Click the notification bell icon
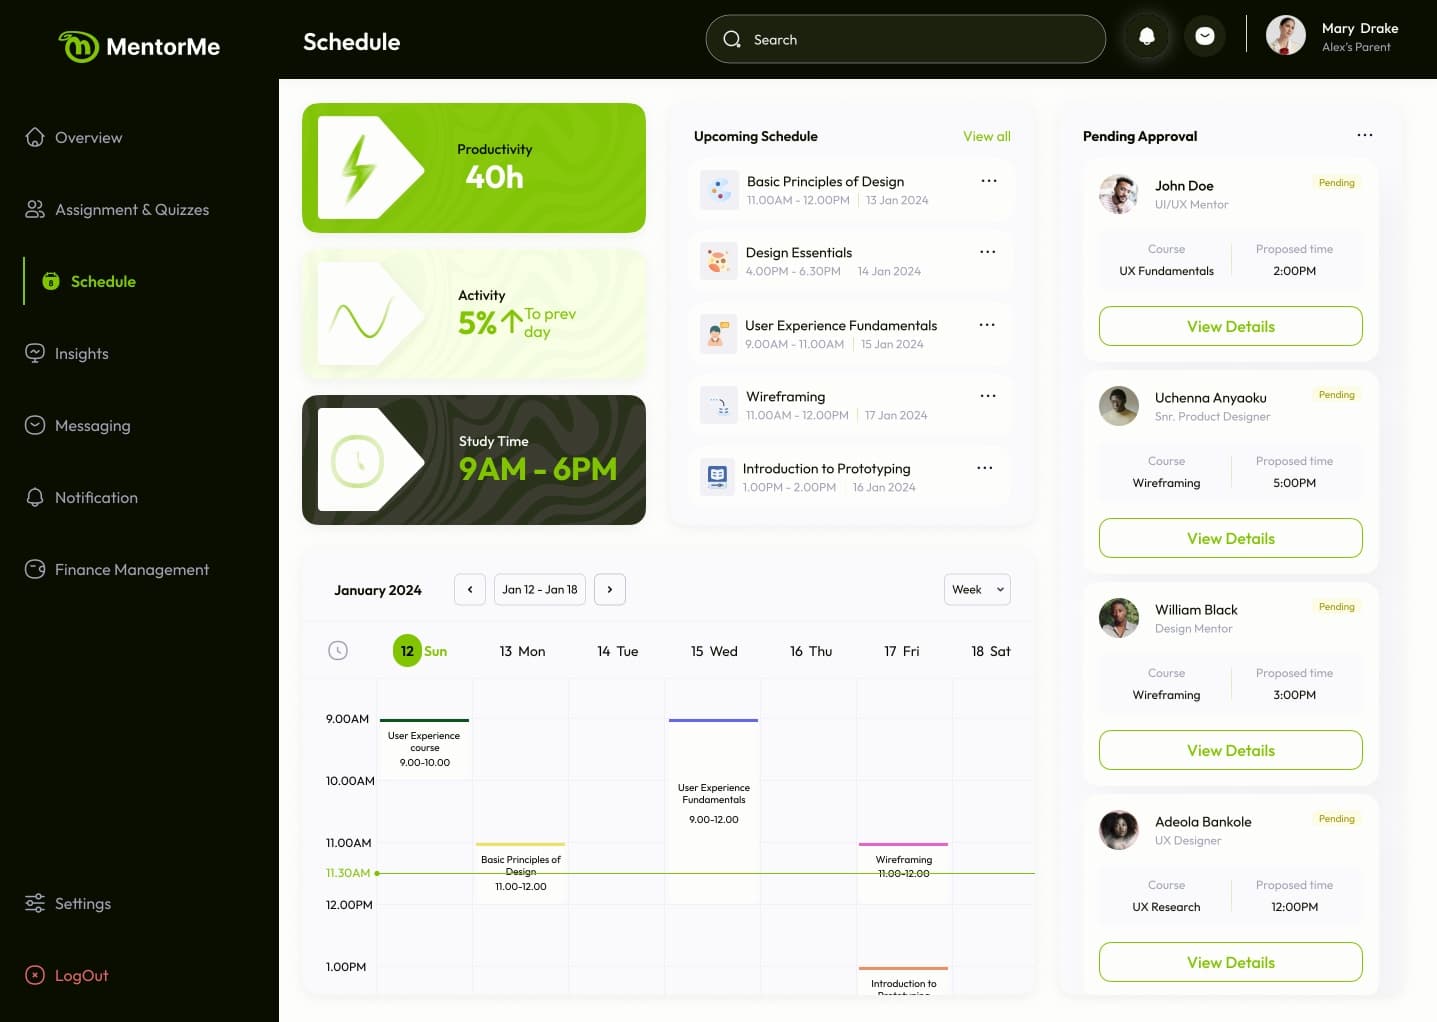The image size is (1437, 1022). tap(1147, 37)
